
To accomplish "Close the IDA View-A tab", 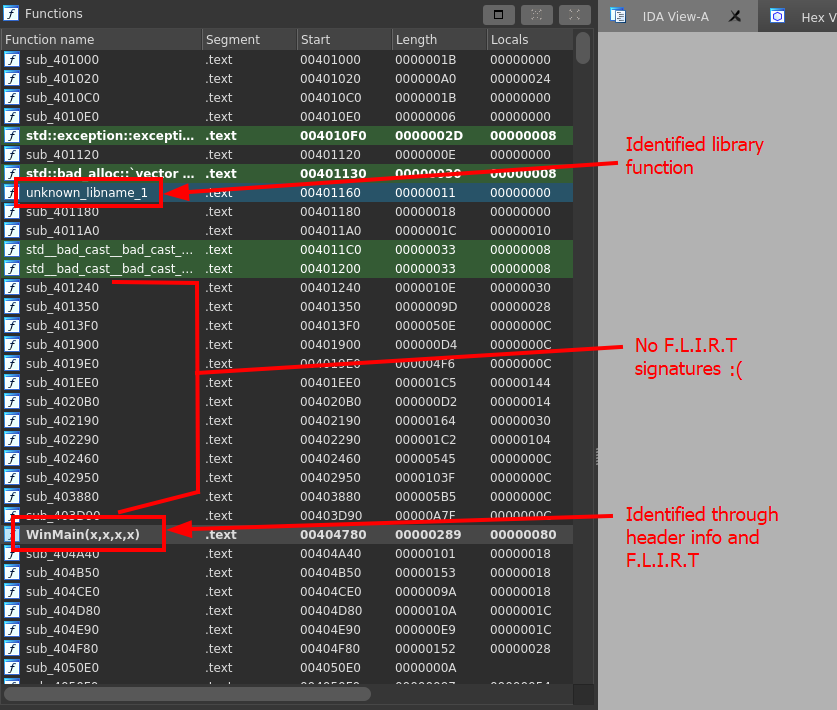I will tap(735, 17).
